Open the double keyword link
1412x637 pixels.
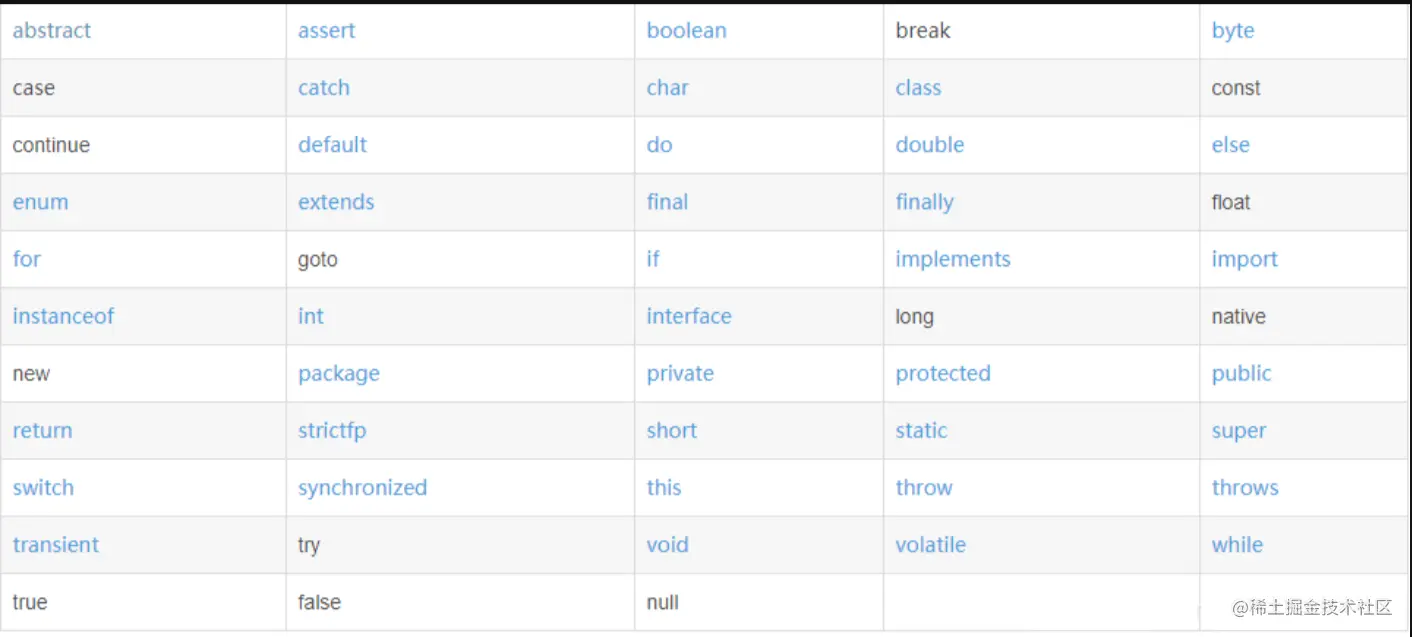click(x=929, y=145)
